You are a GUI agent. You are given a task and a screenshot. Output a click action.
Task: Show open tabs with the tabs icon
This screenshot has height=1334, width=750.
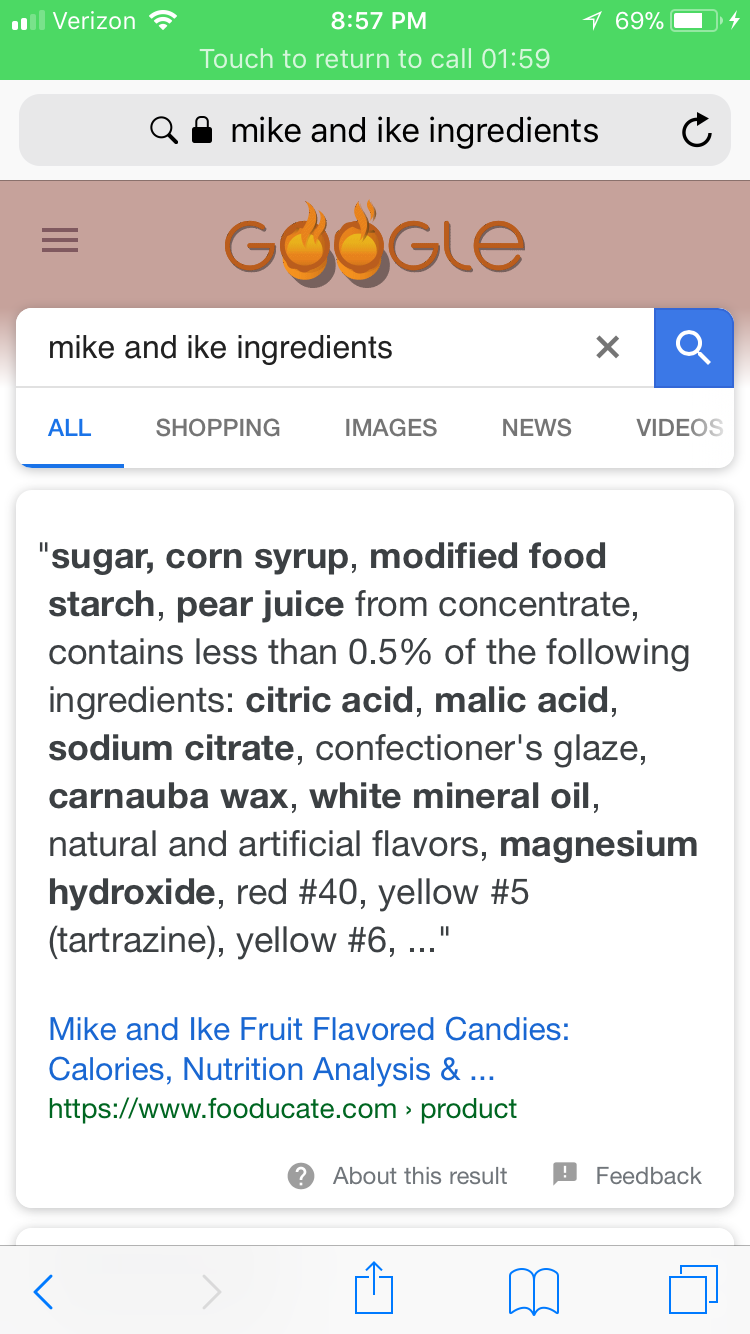click(692, 1290)
